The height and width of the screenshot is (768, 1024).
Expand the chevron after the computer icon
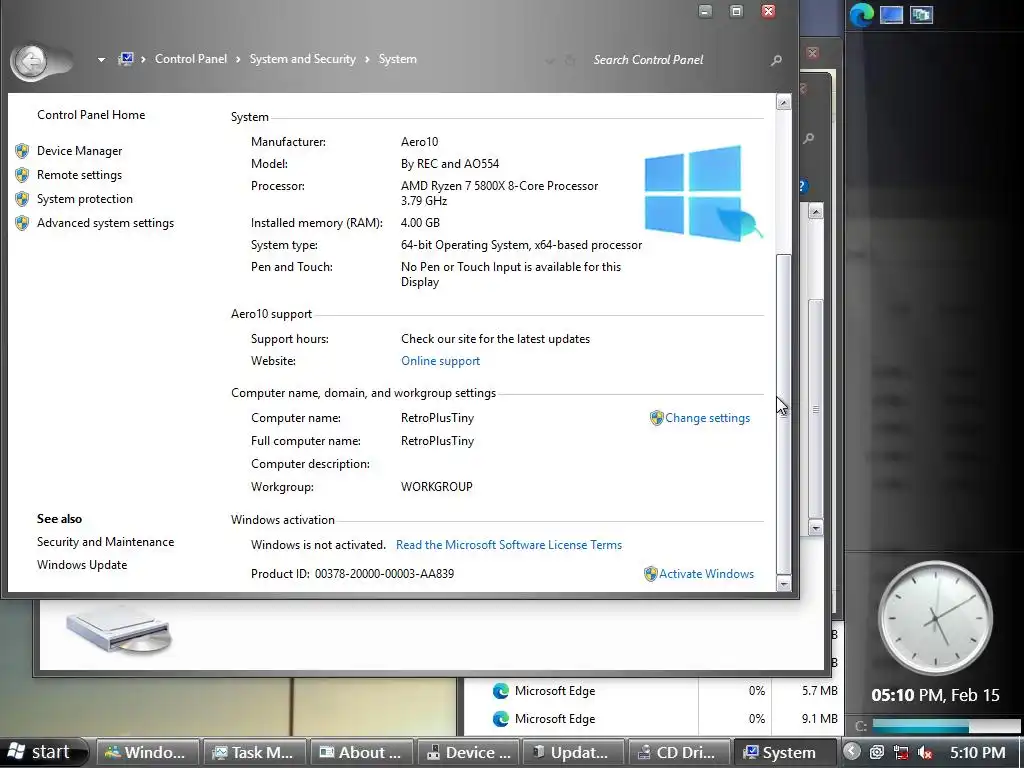click(143, 59)
